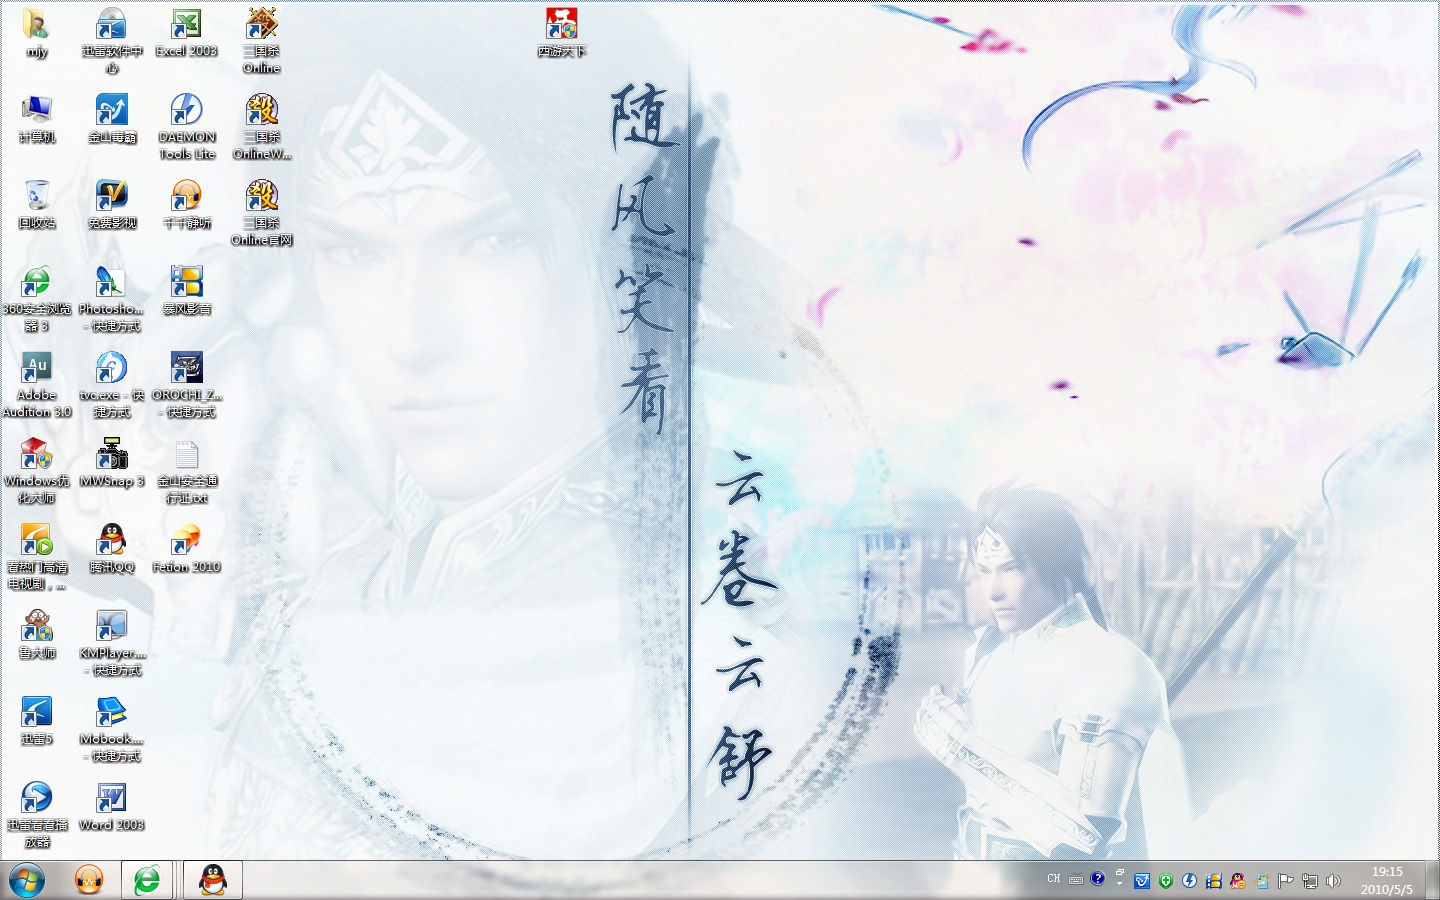Launch 金山毒霸 antivirus shortcut
This screenshot has height=900, width=1440.
[x=111, y=120]
